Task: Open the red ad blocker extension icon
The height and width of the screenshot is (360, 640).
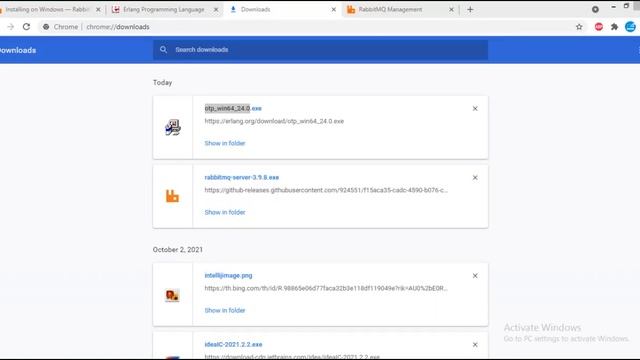Action: (598, 27)
